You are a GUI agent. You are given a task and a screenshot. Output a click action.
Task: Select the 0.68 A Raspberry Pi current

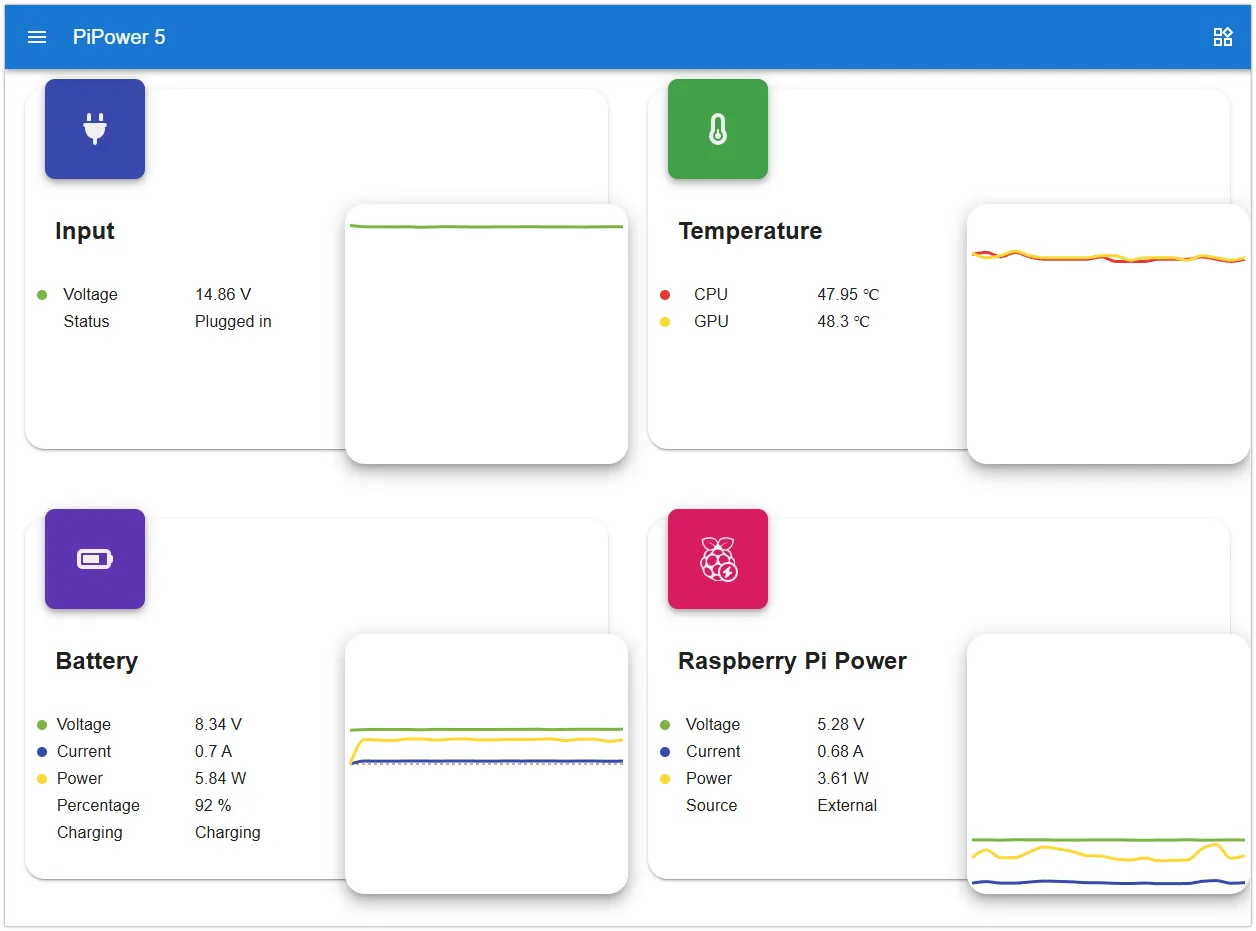(840, 752)
